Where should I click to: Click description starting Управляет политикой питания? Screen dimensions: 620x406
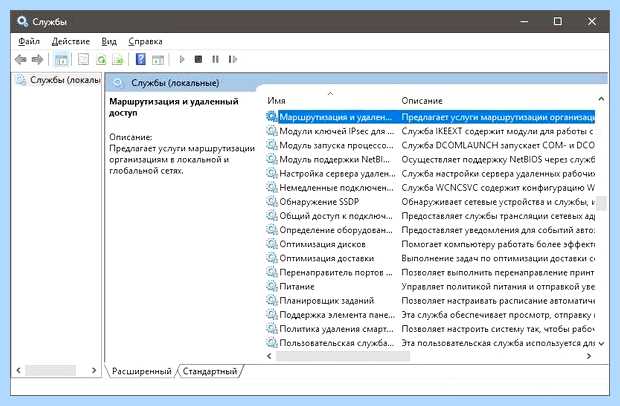point(498,286)
